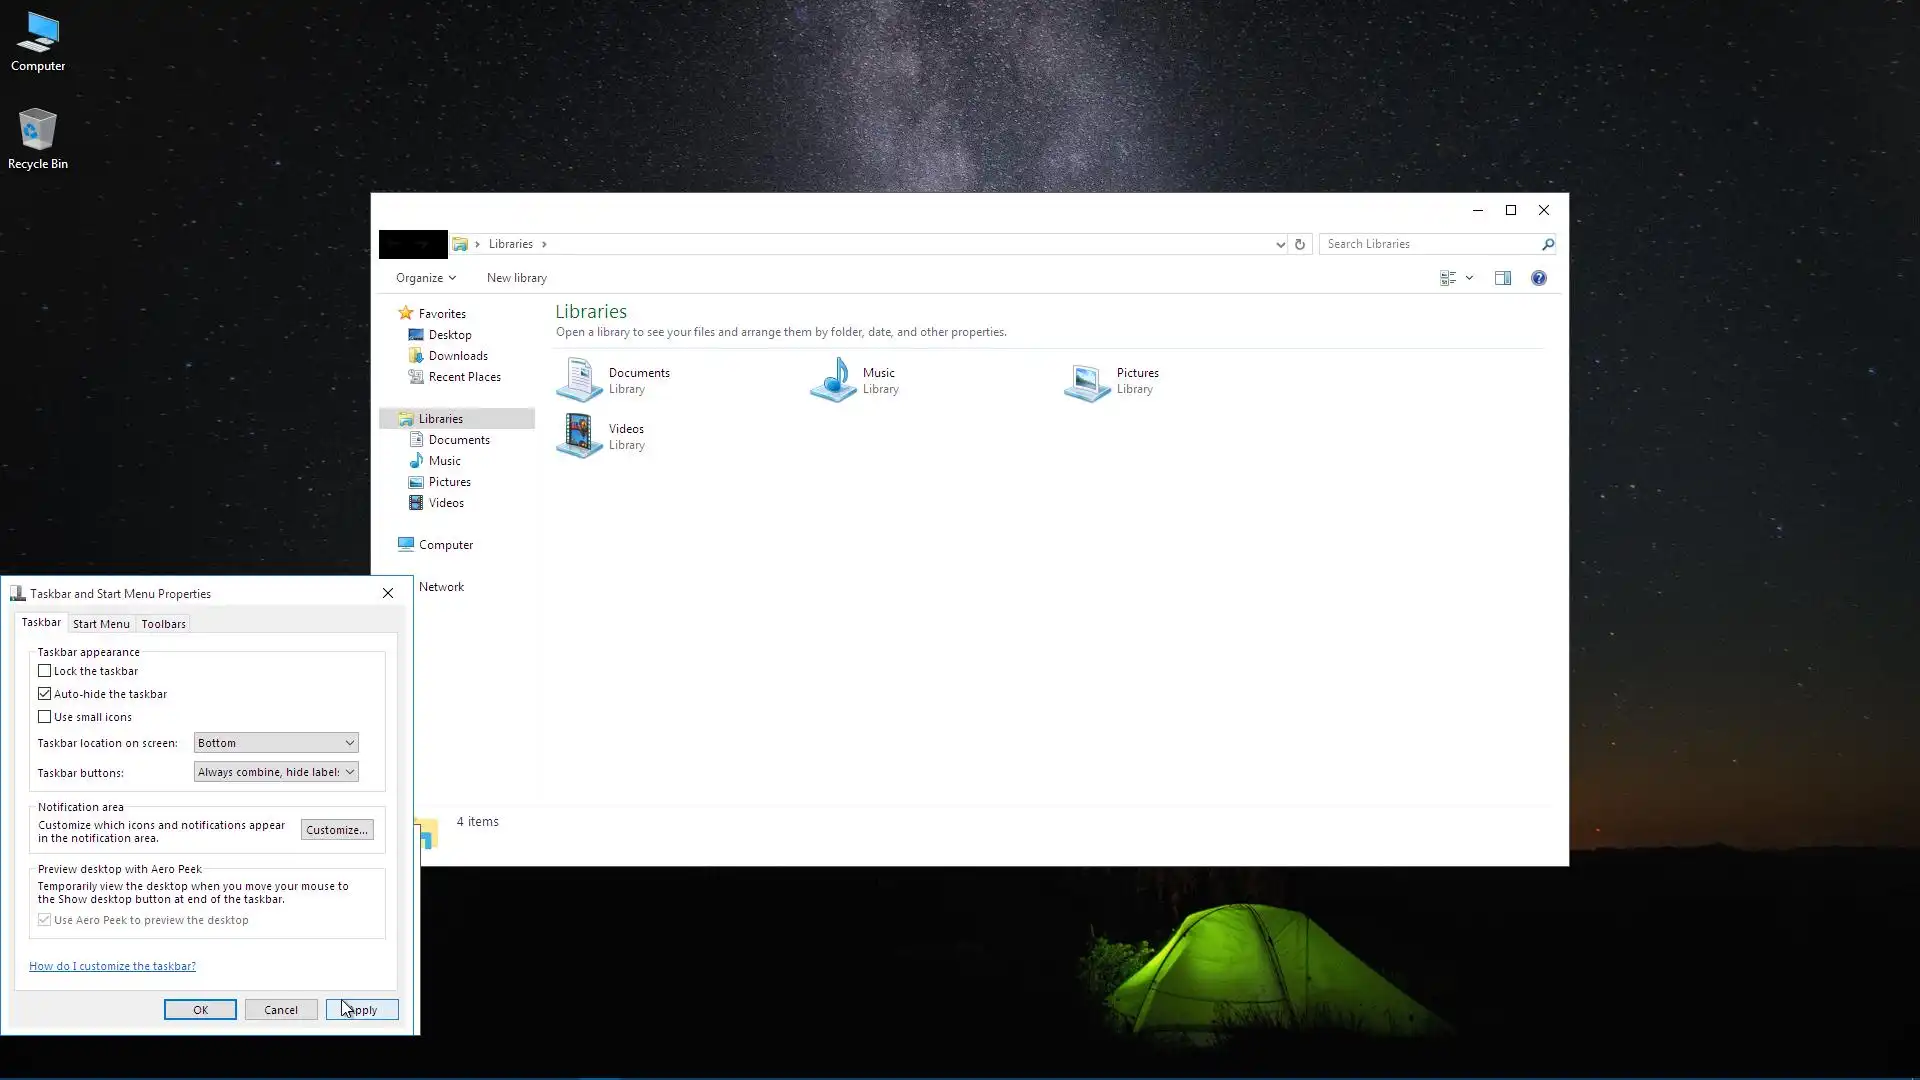Switch to the Start Menu tab
Image resolution: width=1920 pixels, height=1080 pixels.
tap(101, 624)
